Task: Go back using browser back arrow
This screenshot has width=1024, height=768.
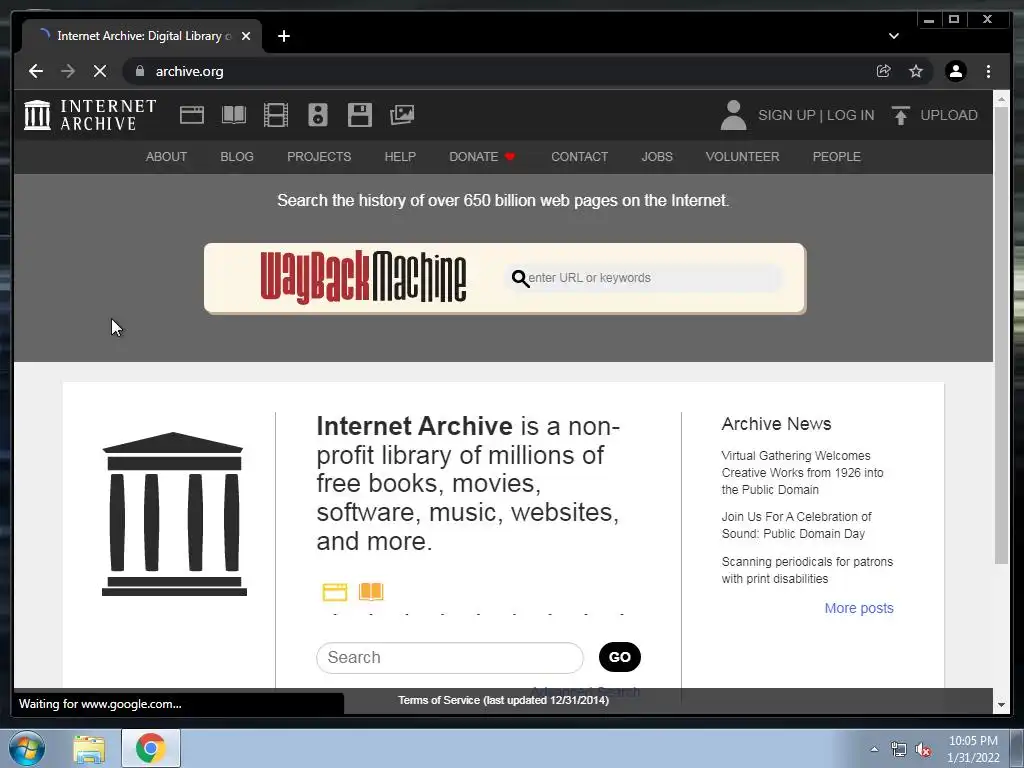Action: click(x=36, y=71)
